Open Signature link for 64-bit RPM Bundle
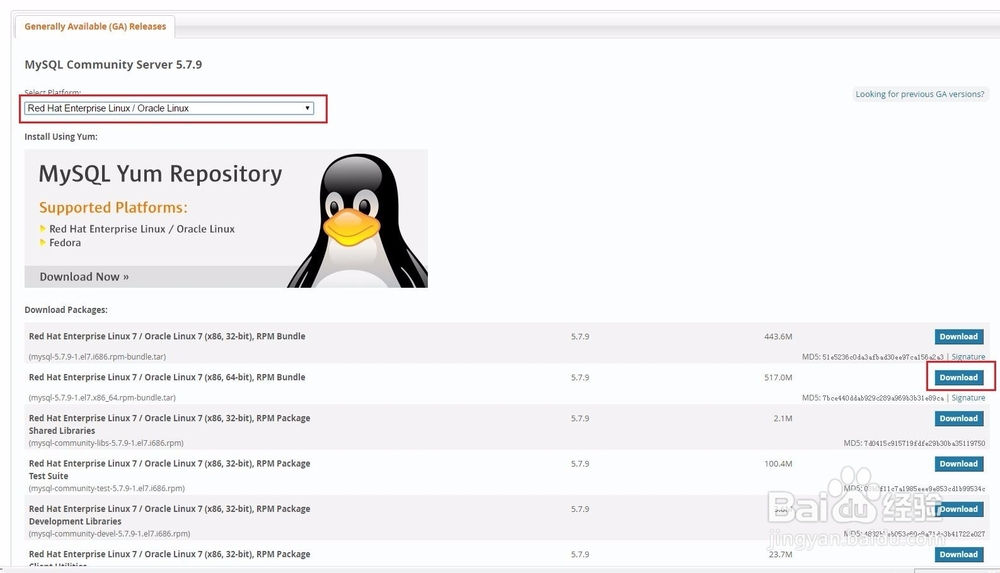The height and width of the screenshot is (573, 1000). (x=968, y=398)
